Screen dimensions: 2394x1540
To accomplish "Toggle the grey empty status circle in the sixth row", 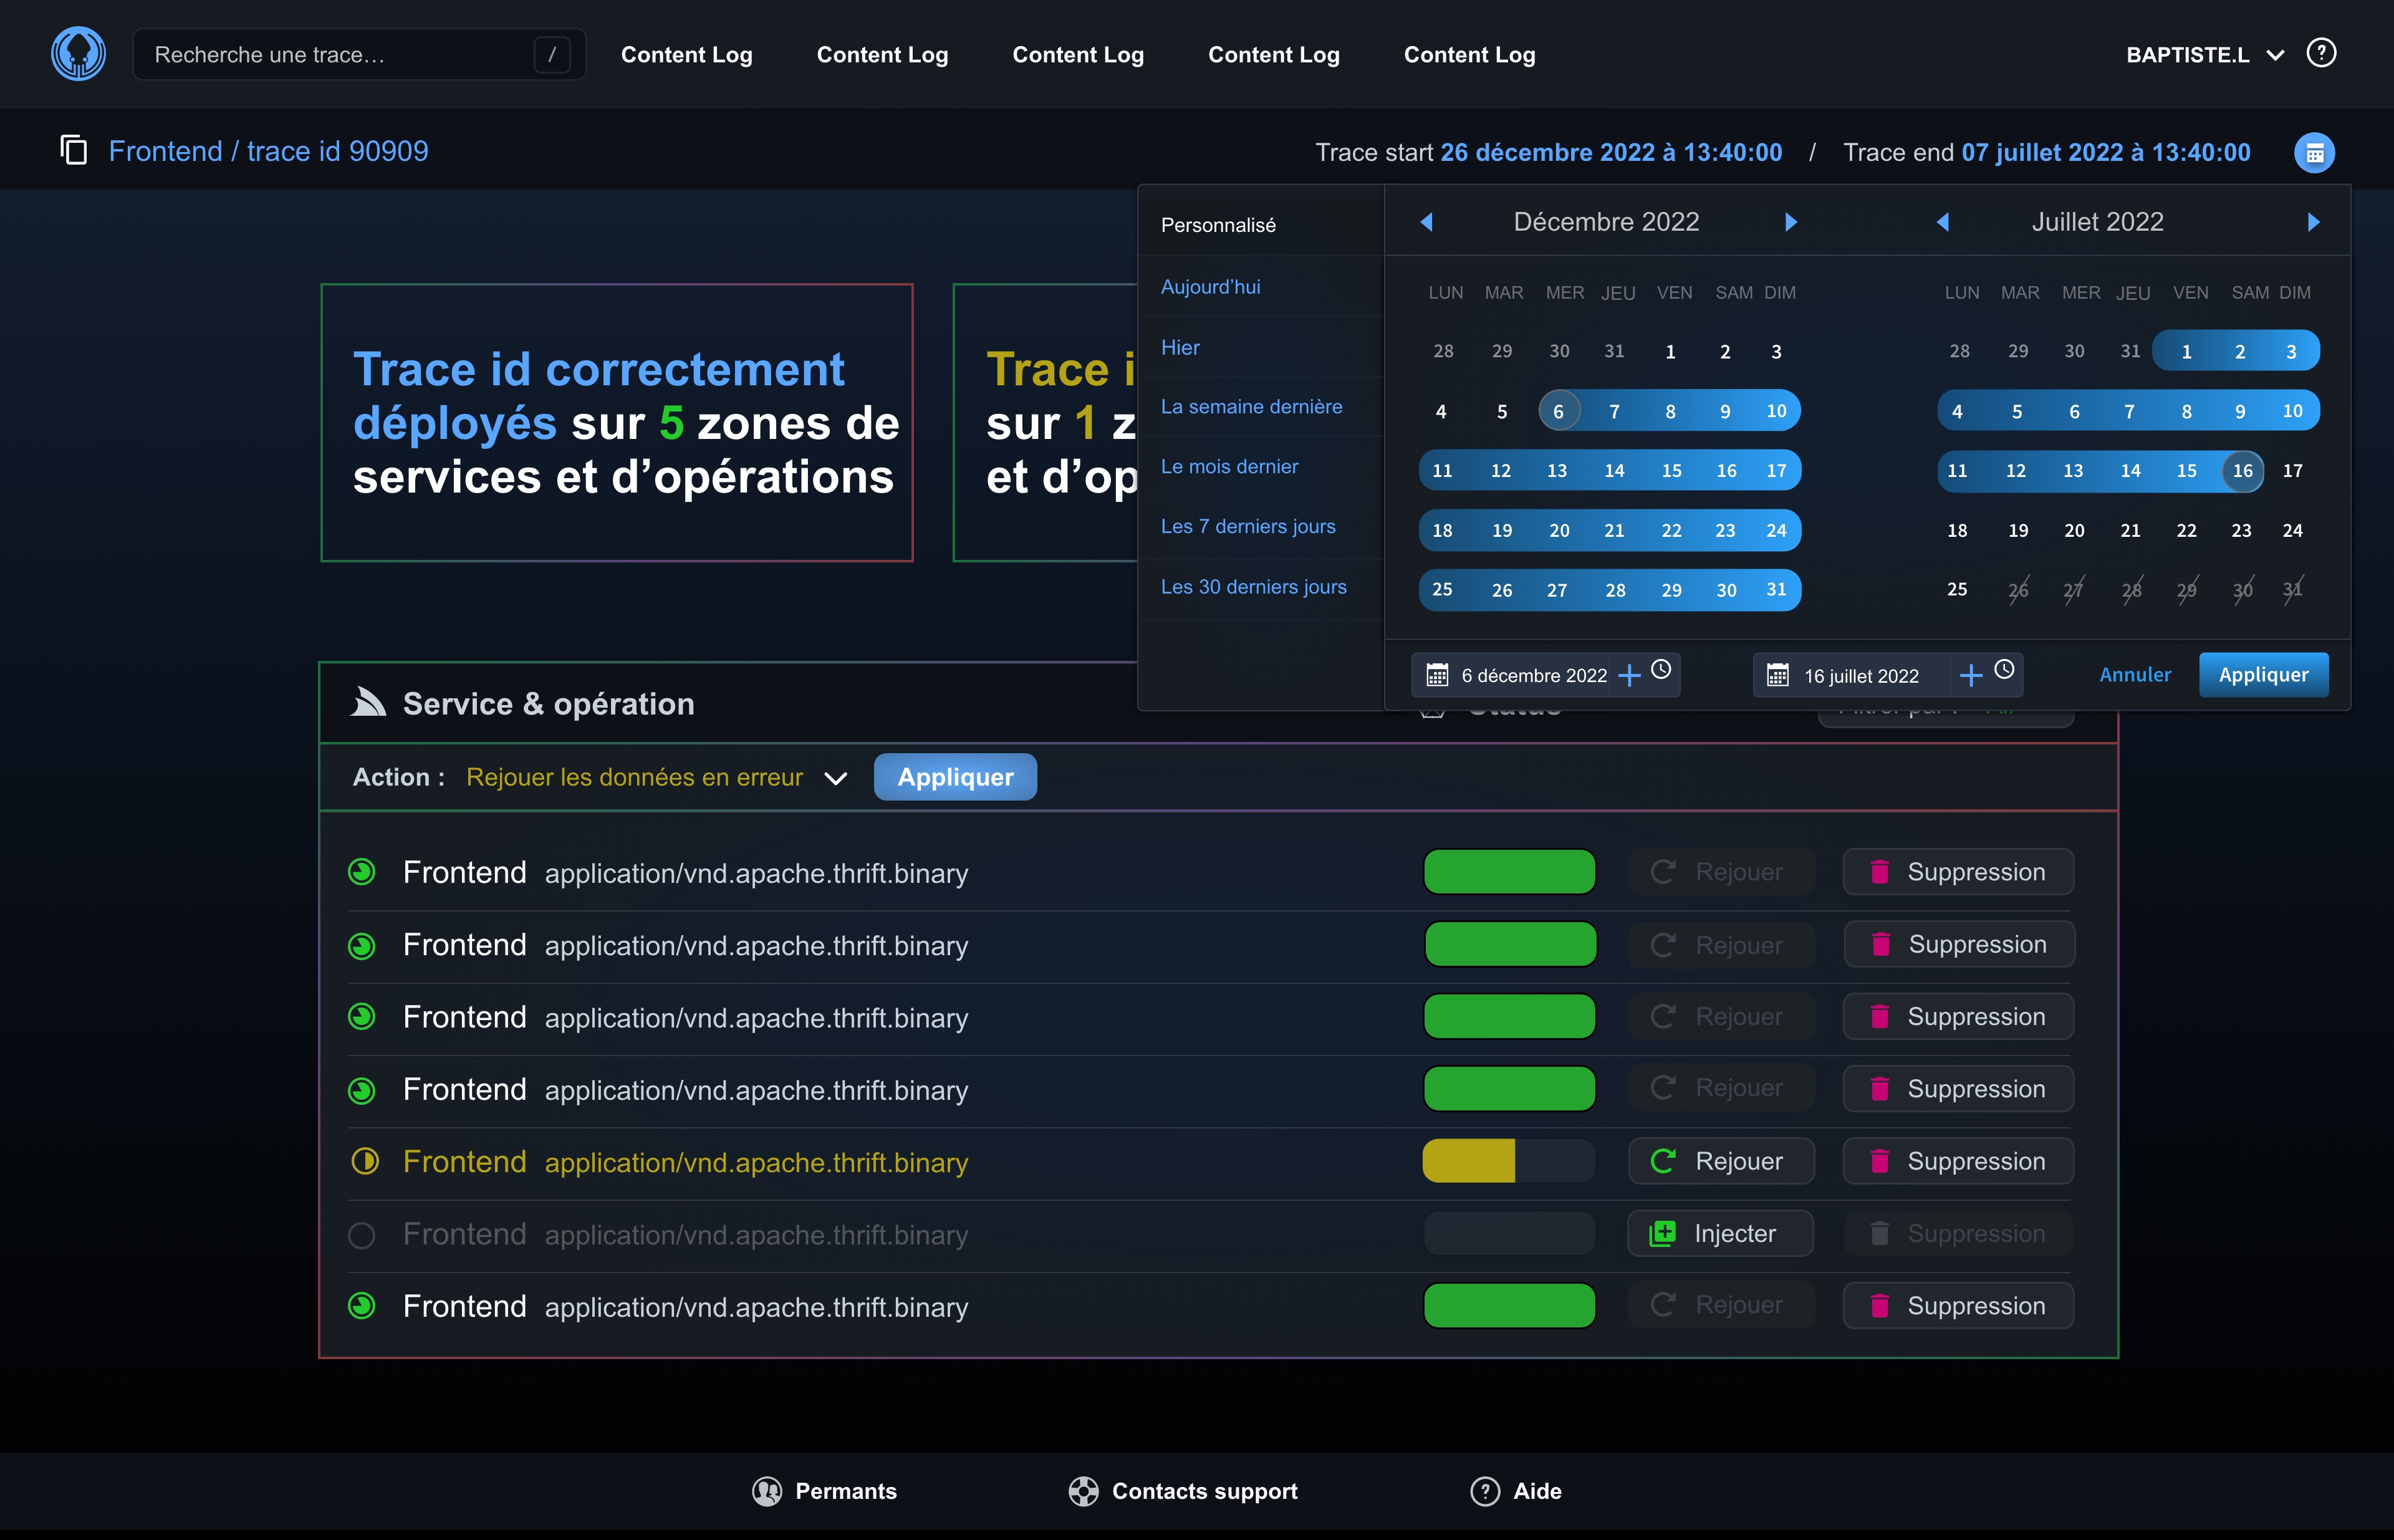I will (x=362, y=1235).
